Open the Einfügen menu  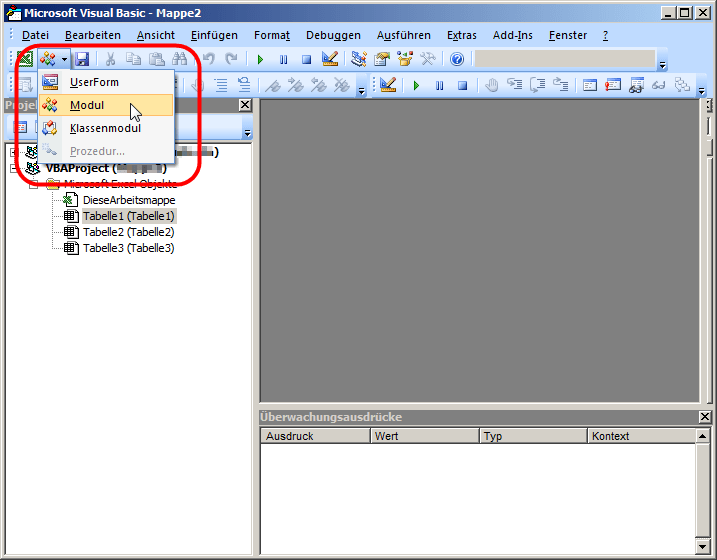click(x=214, y=35)
